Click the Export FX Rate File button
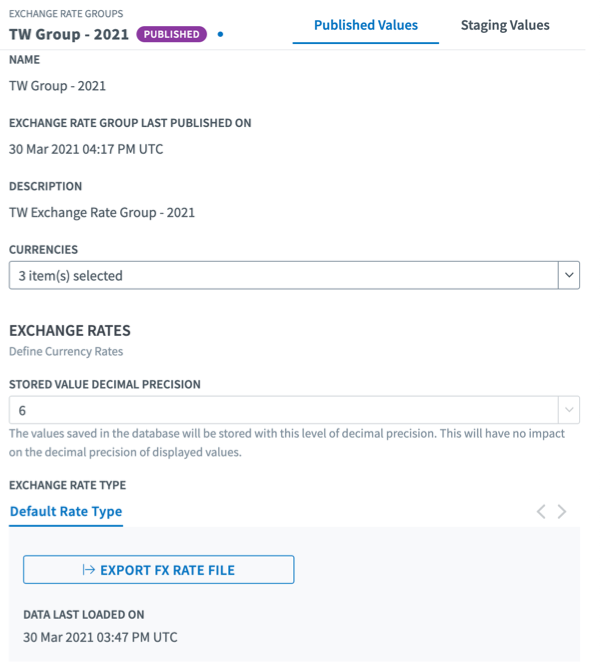This screenshot has width=600, height=666. click(158, 570)
